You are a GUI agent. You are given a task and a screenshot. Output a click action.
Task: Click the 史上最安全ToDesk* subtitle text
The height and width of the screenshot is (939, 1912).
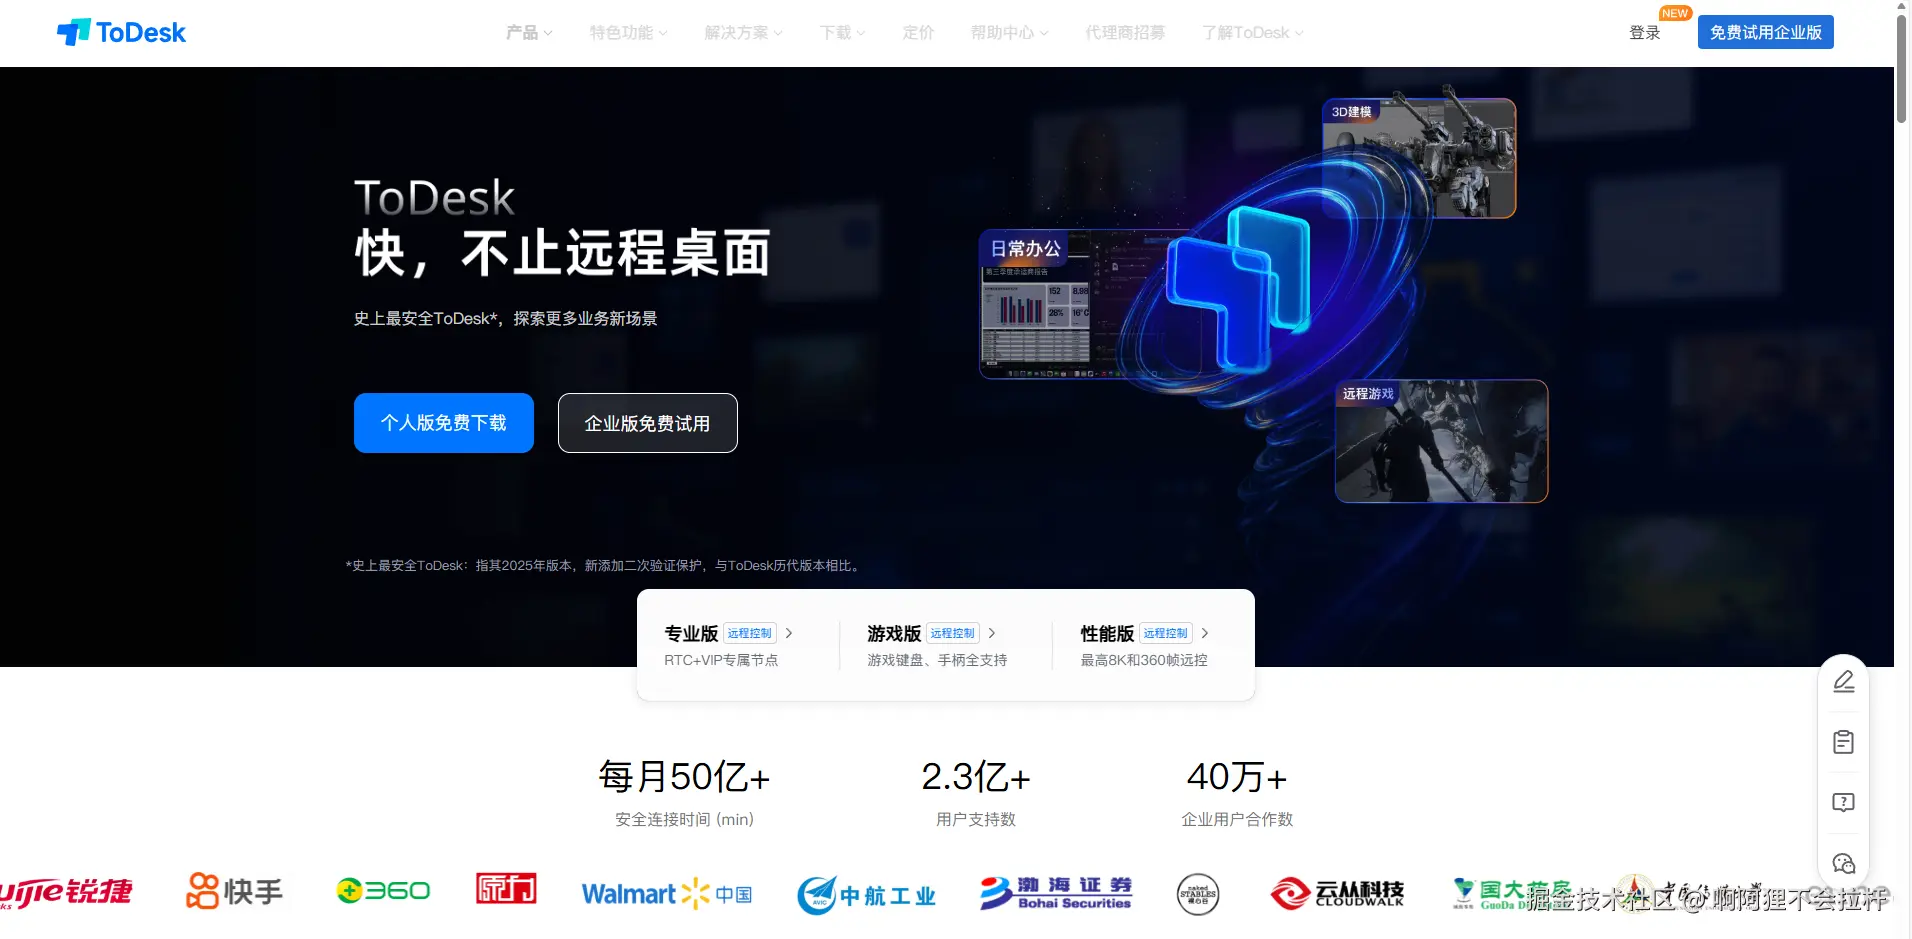[x=506, y=318]
